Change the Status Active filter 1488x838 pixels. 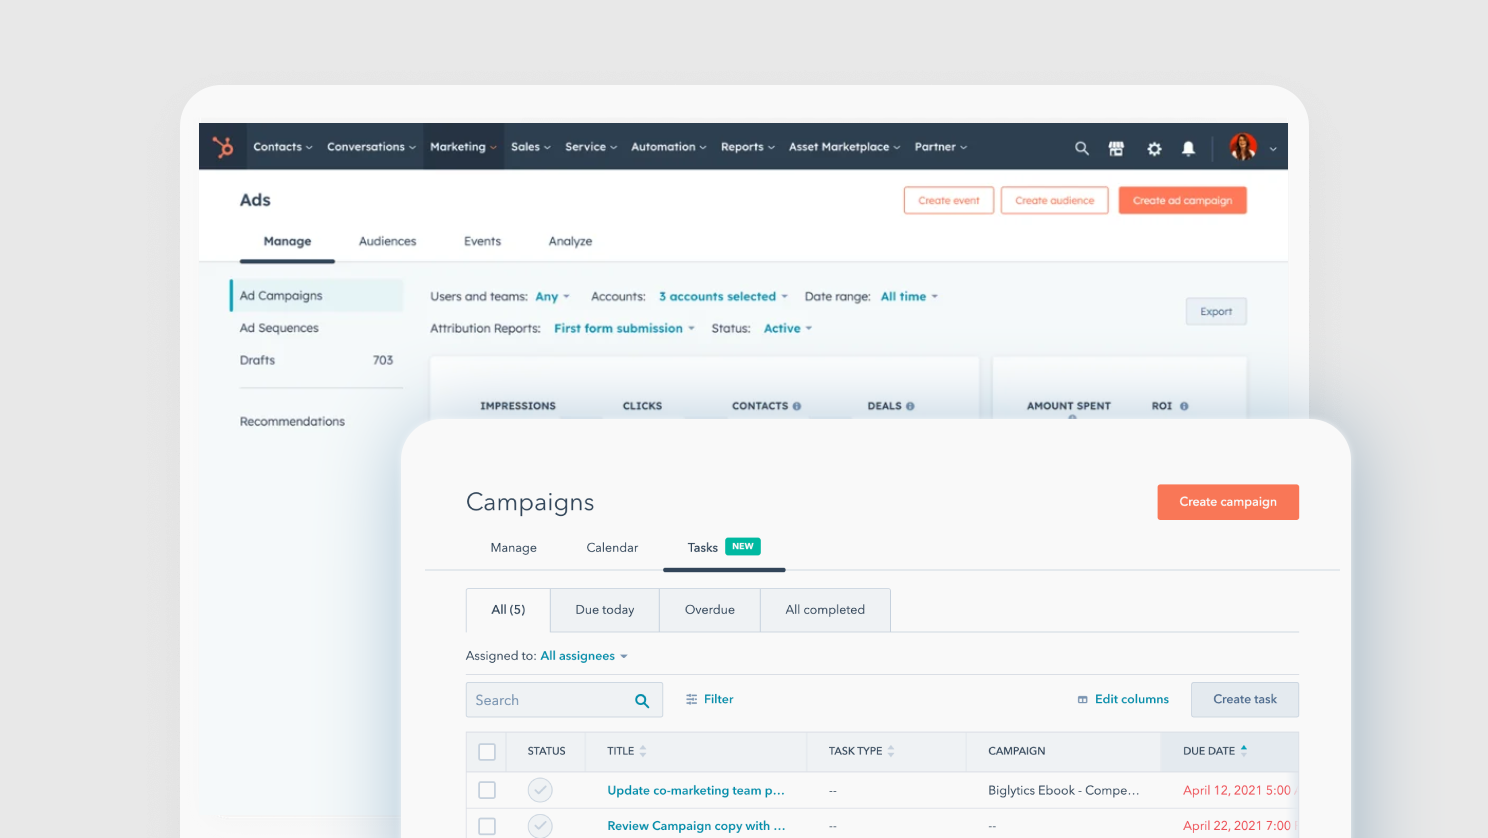tap(788, 329)
